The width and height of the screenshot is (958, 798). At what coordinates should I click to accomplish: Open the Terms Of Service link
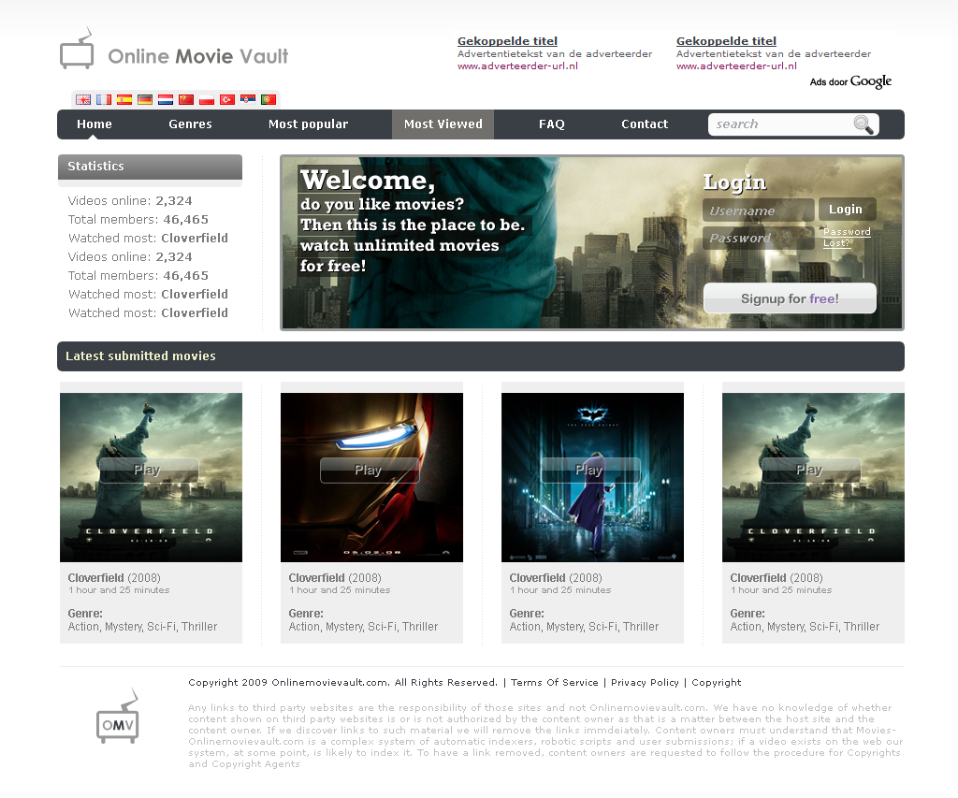pyautogui.click(x=554, y=683)
